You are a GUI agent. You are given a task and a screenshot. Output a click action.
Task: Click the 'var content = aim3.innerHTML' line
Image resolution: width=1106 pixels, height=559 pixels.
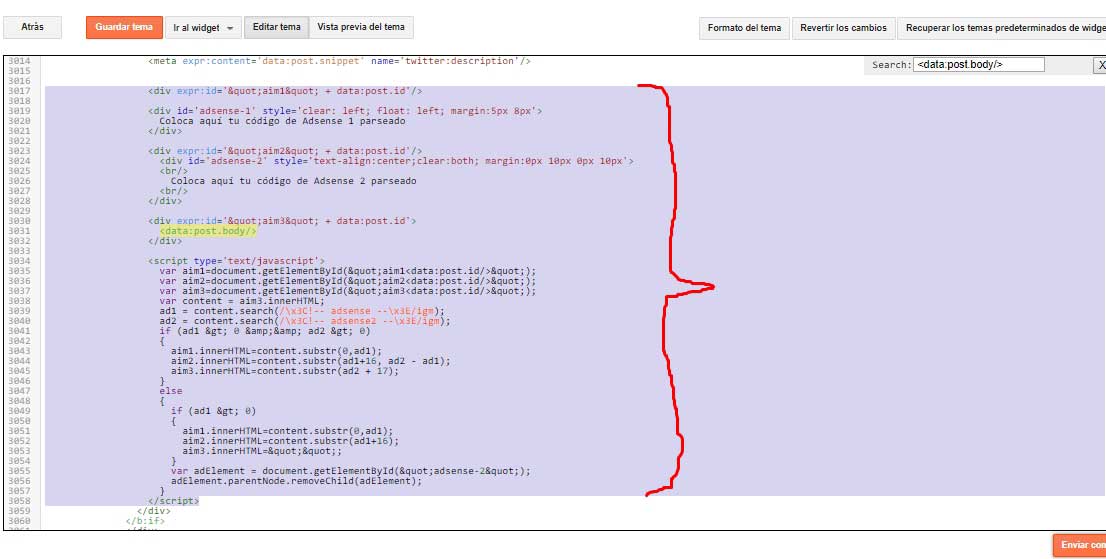coord(242,300)
